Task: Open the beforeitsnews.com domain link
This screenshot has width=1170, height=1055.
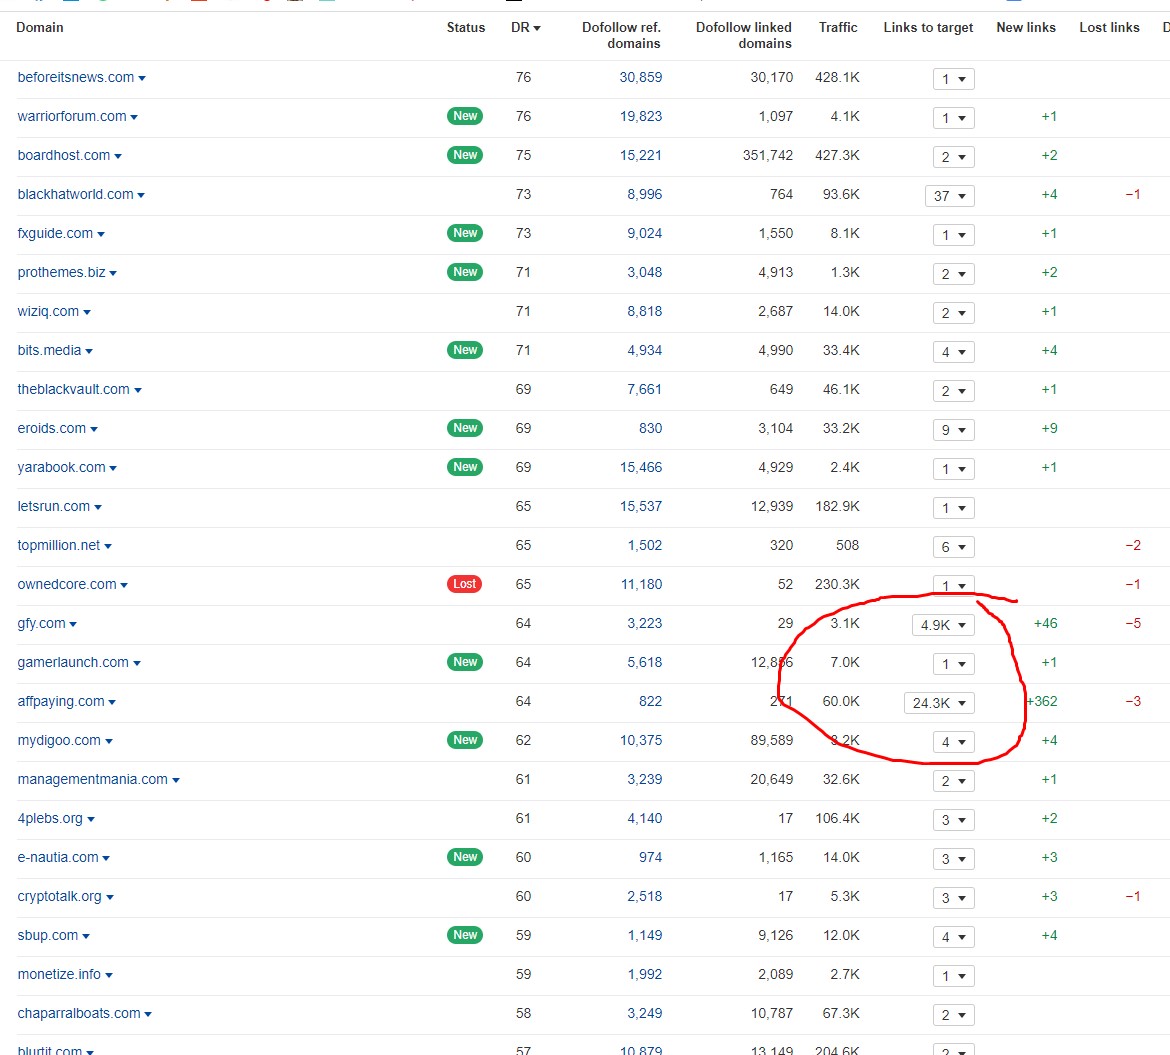Action: [x=75, y=78]
